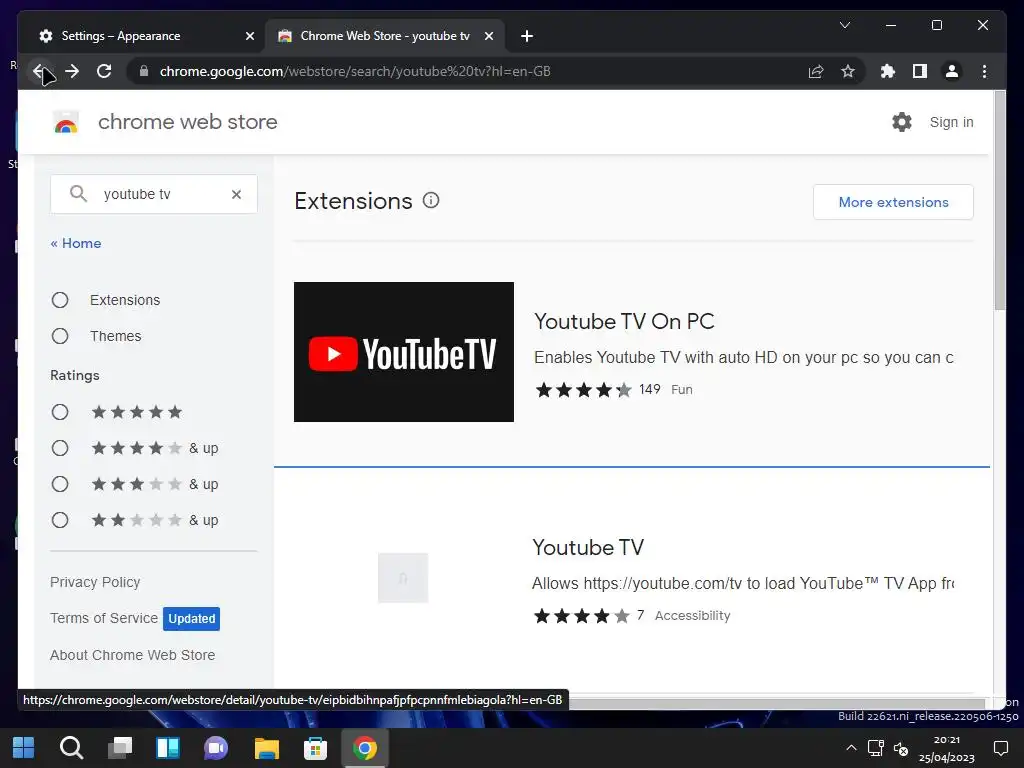Image resolution: width=1024 pixels, height=768 pixels.
Task: Open the web store settings gear
Action: pos(902,122)
